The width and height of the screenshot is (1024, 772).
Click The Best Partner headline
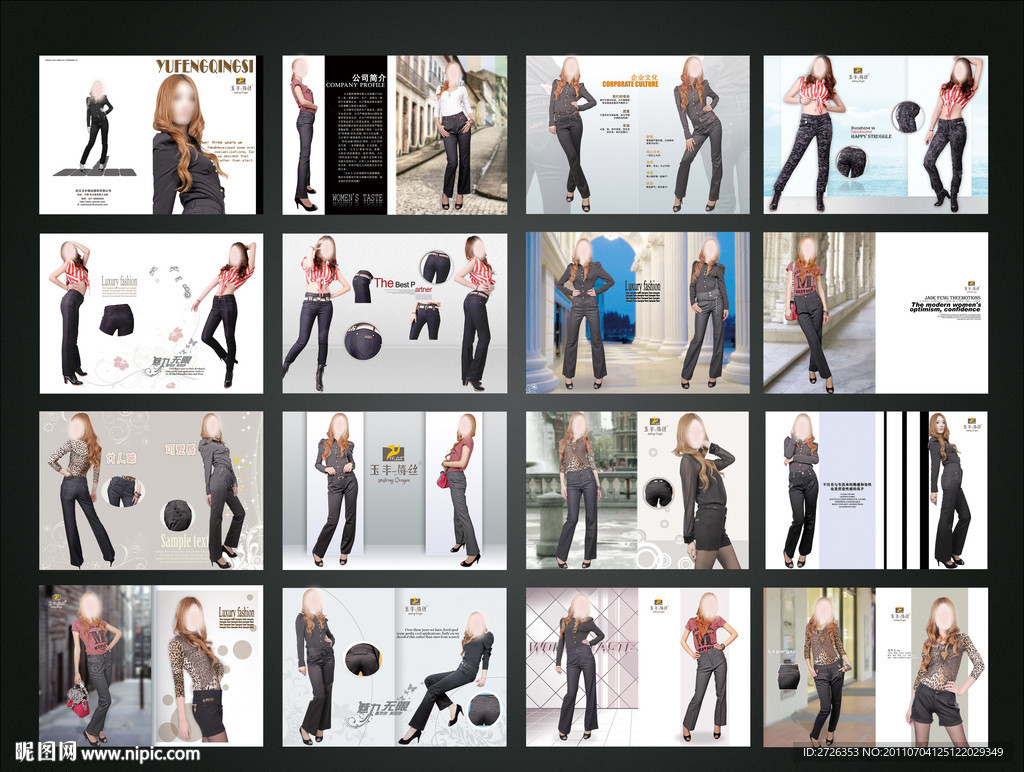point(403,284)
